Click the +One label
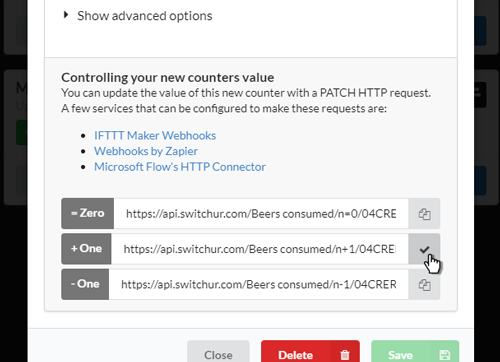Screen dimensions: 500x362 tap(86, 249)
